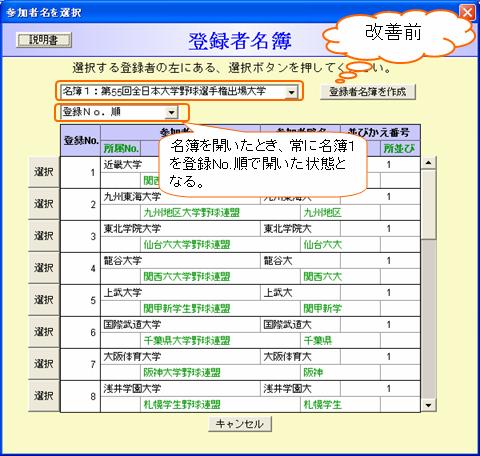Click 札幌学生野球連盟 affiliation cell
The height and width of the screenshot is (456, 480).
pyautogui.click(x=220, y=404)
